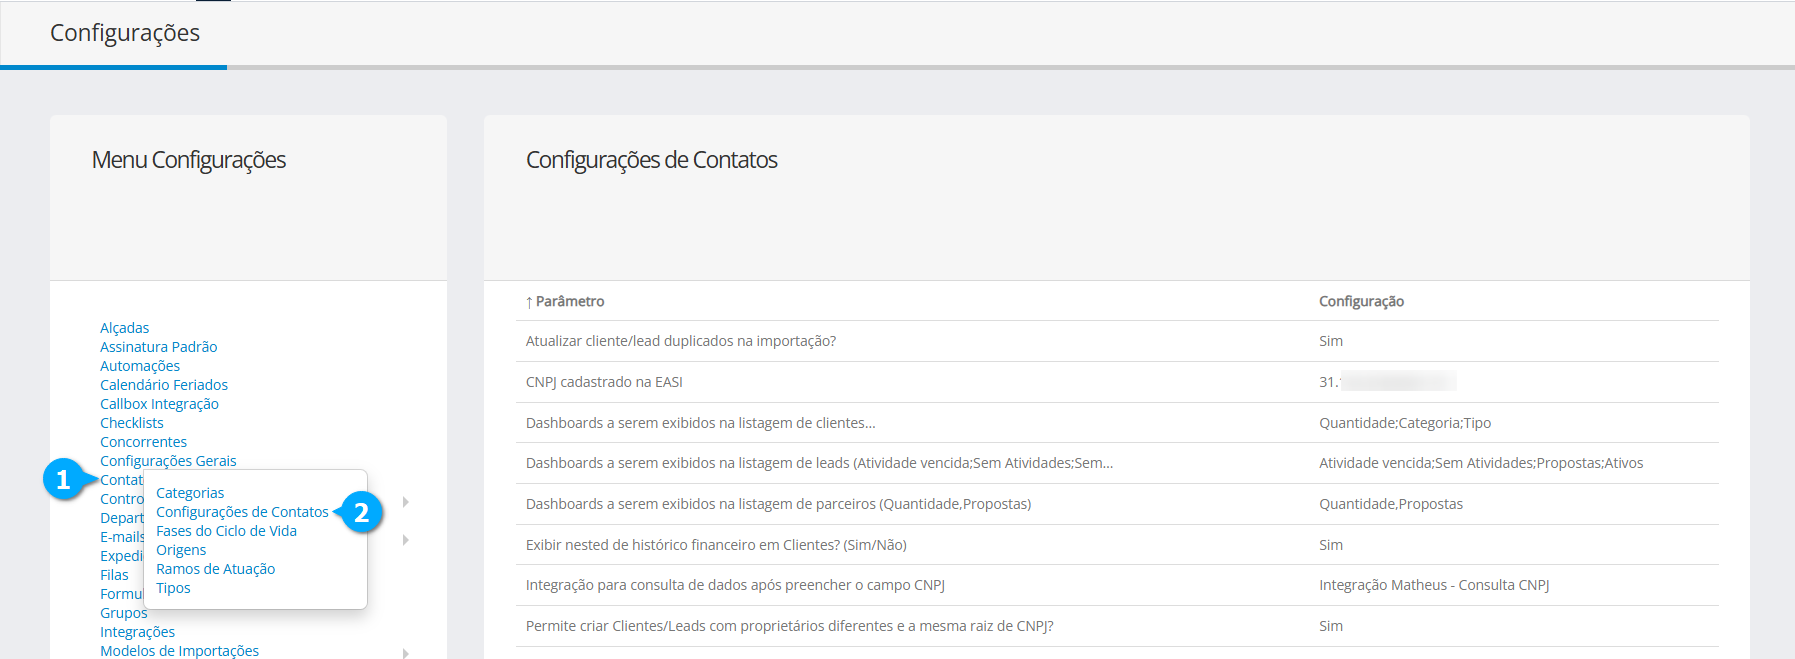Select the CNPJ cadastrado na EASI row
The width and height of the screenshot is (1795, 659).
[604, 382]
